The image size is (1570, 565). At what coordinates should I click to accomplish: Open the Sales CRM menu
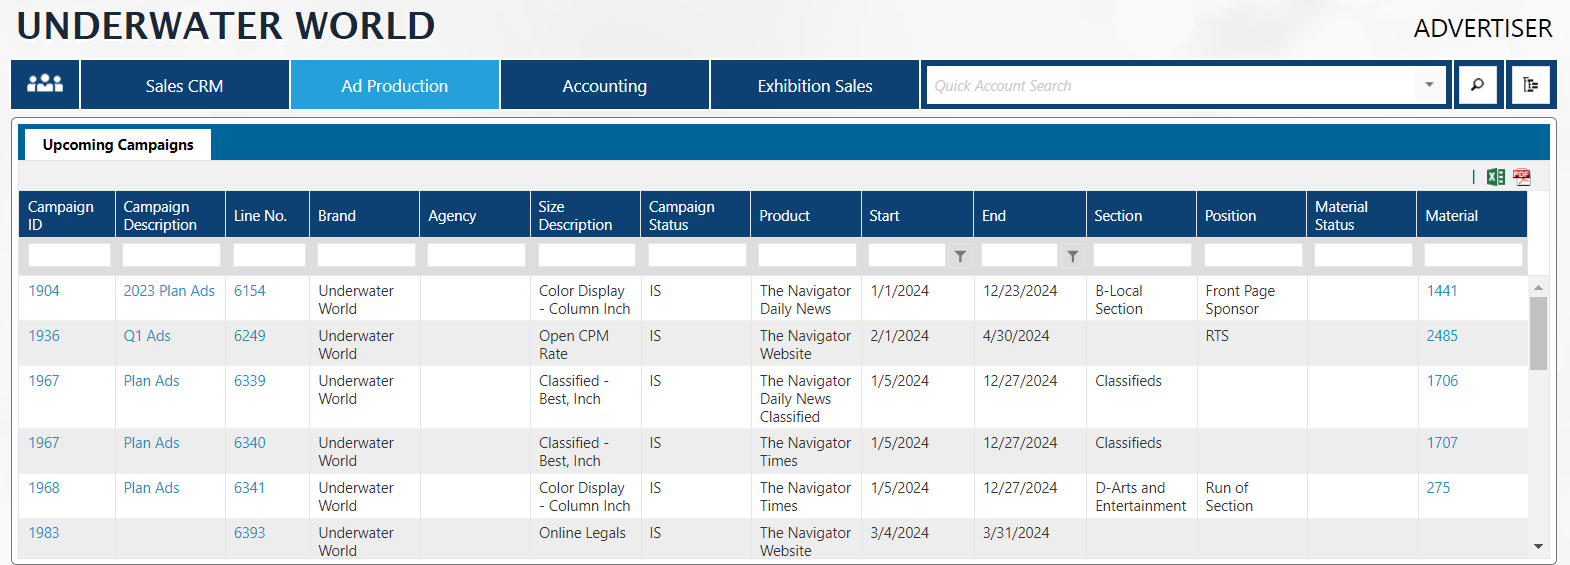pyautogui.click(x=184, y=86)
